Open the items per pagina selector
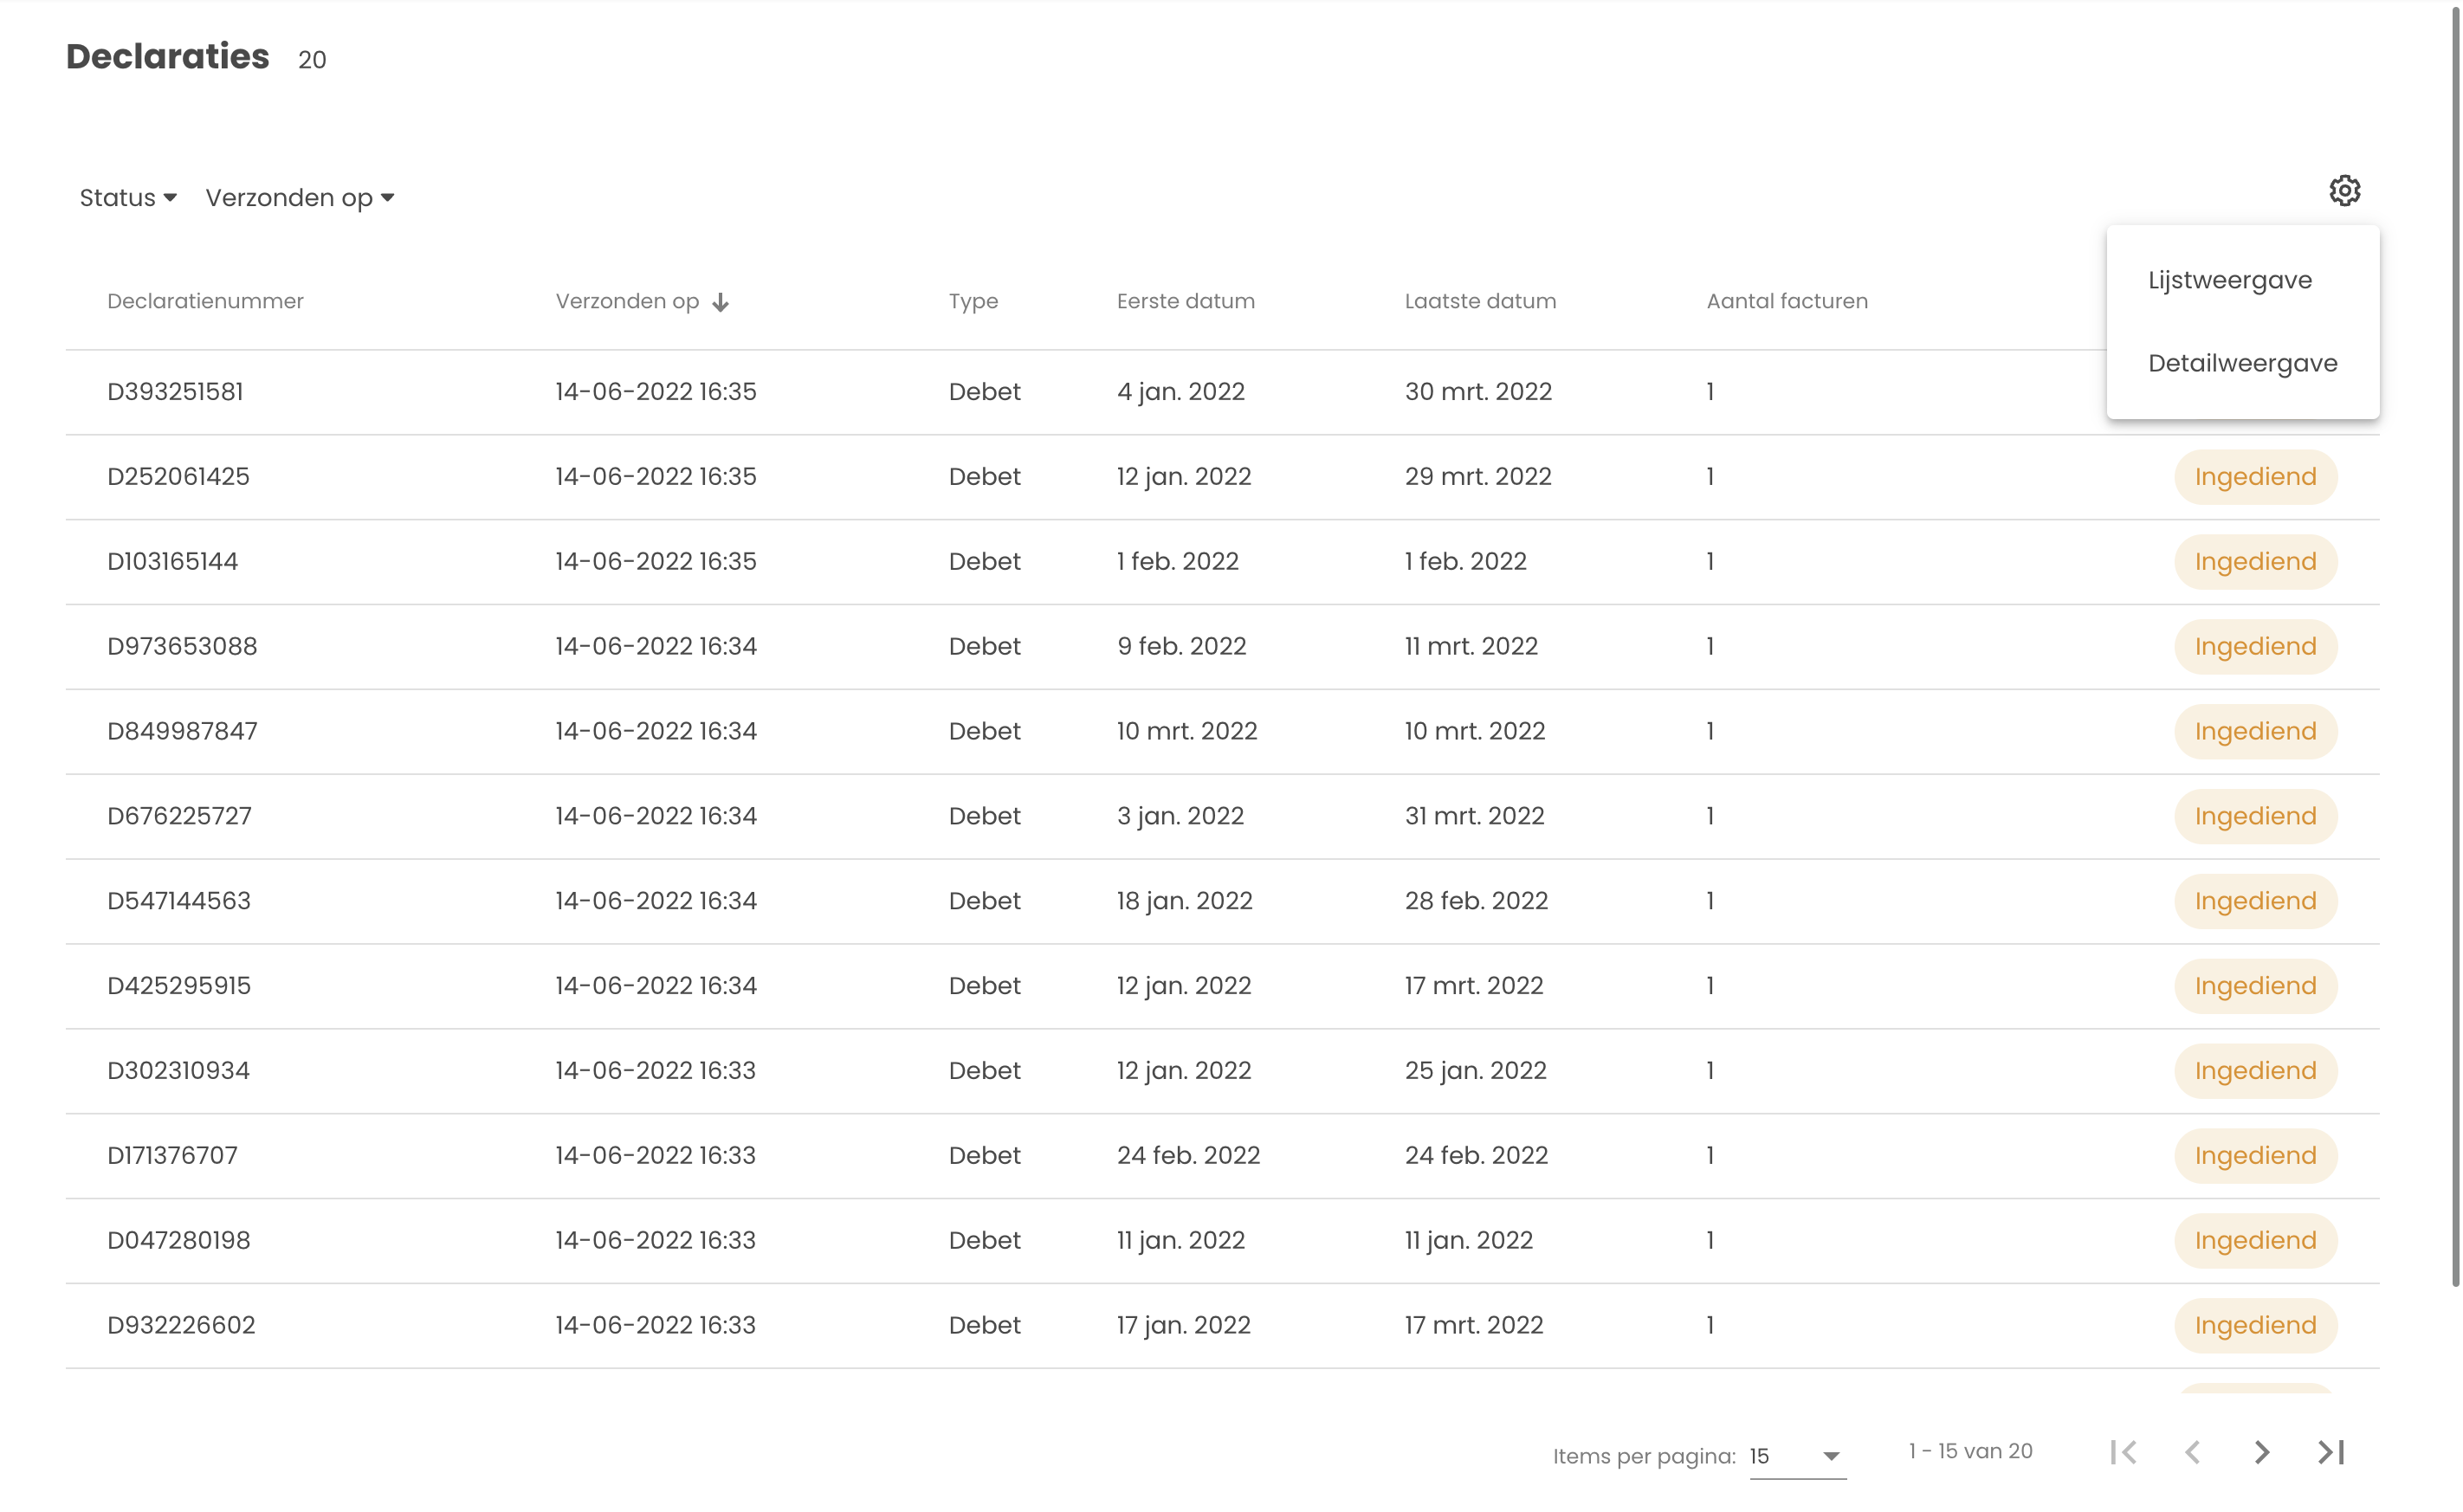This screenshot has width=2463, height=1512. coord(1797,1456)
